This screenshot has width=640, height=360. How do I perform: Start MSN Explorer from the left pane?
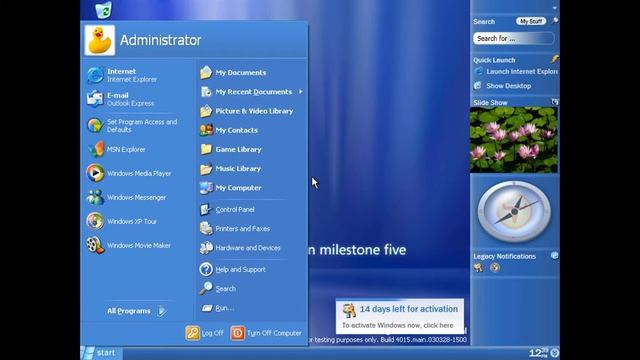pos(116,149)
